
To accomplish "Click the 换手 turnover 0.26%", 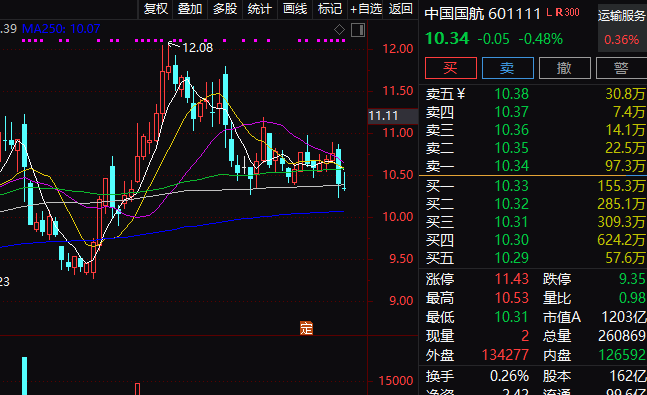I will 509,376.
